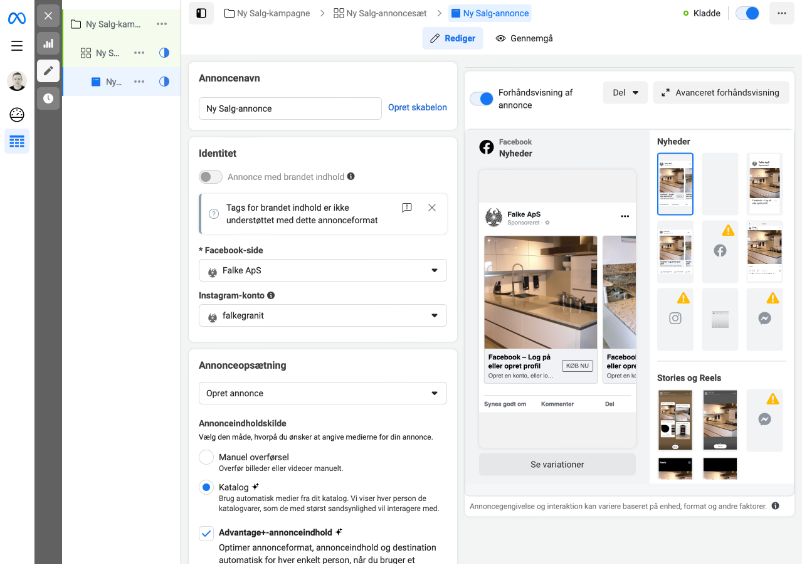Viewport: 802px width, 564px height.
Task: Click Kommenter in ad preview
Action: (557, 404)
